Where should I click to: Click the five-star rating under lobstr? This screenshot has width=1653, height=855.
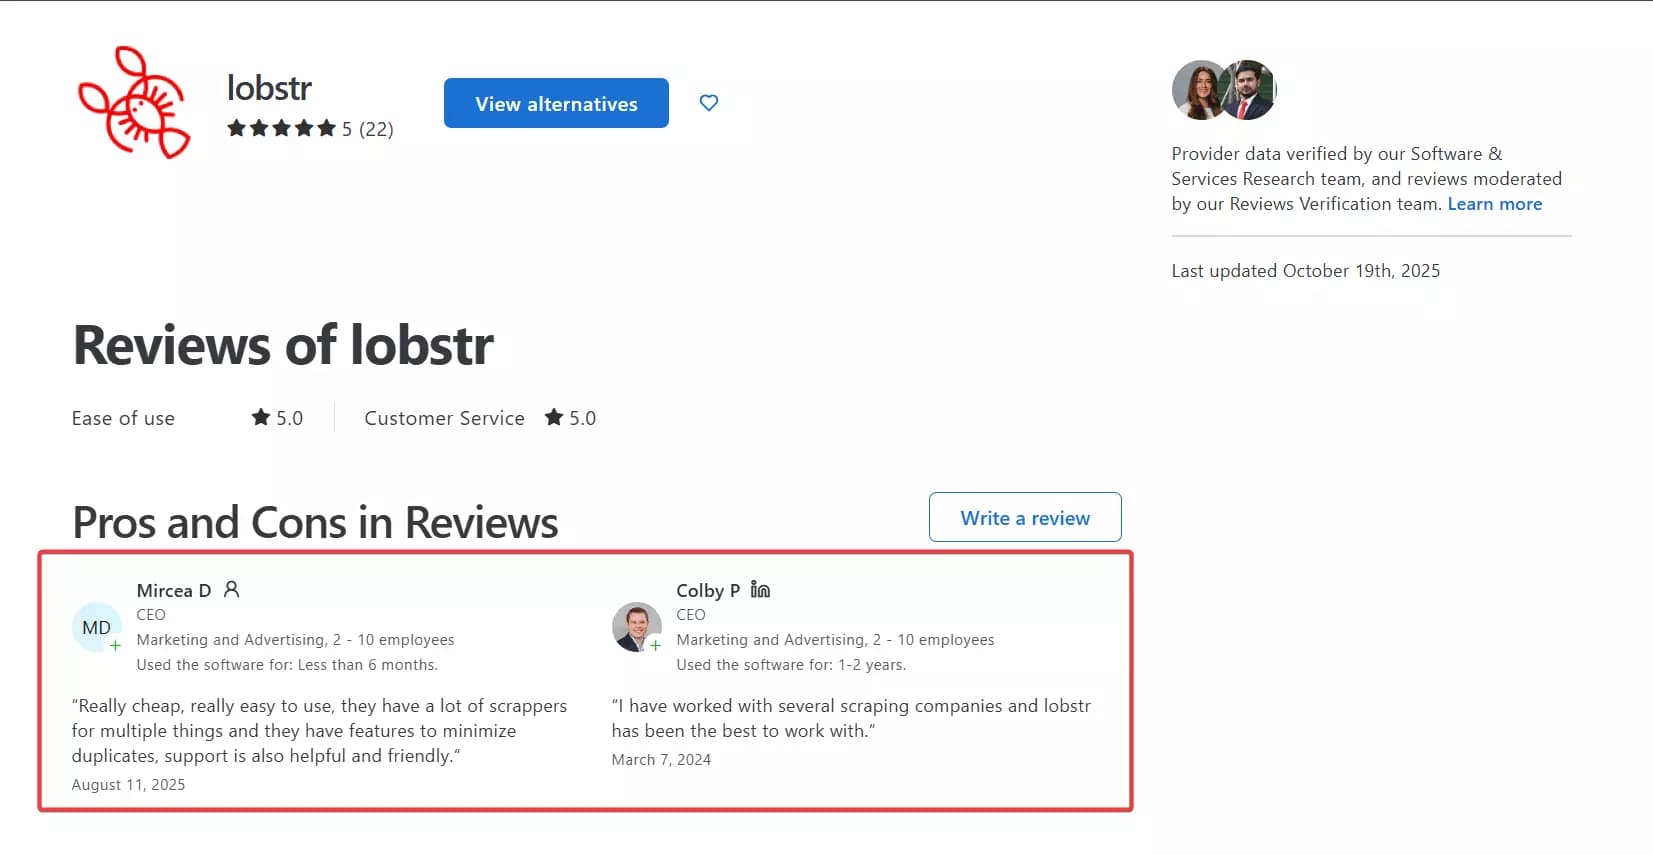281,128
